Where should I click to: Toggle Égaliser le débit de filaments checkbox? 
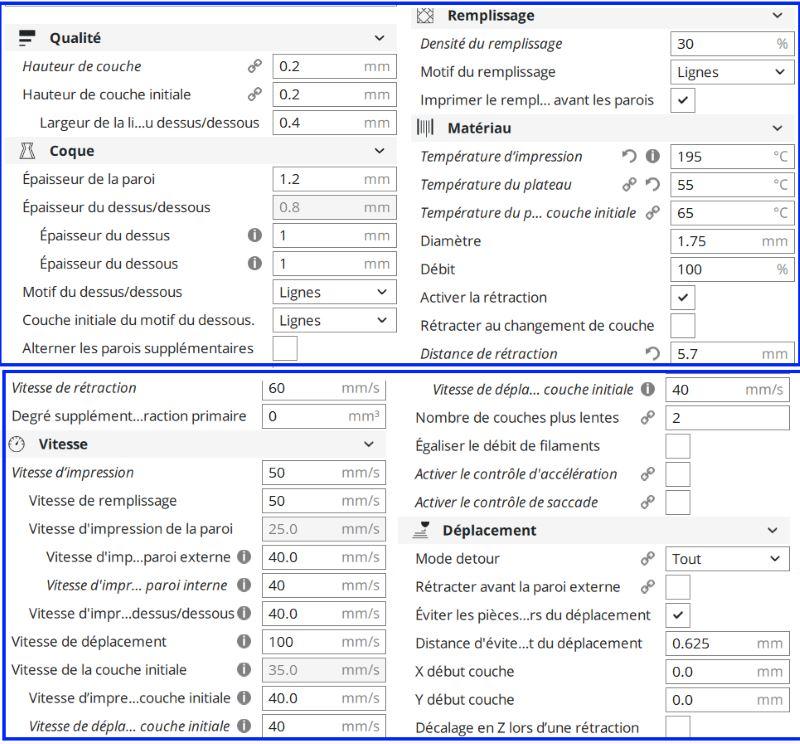tap(678, 446)
